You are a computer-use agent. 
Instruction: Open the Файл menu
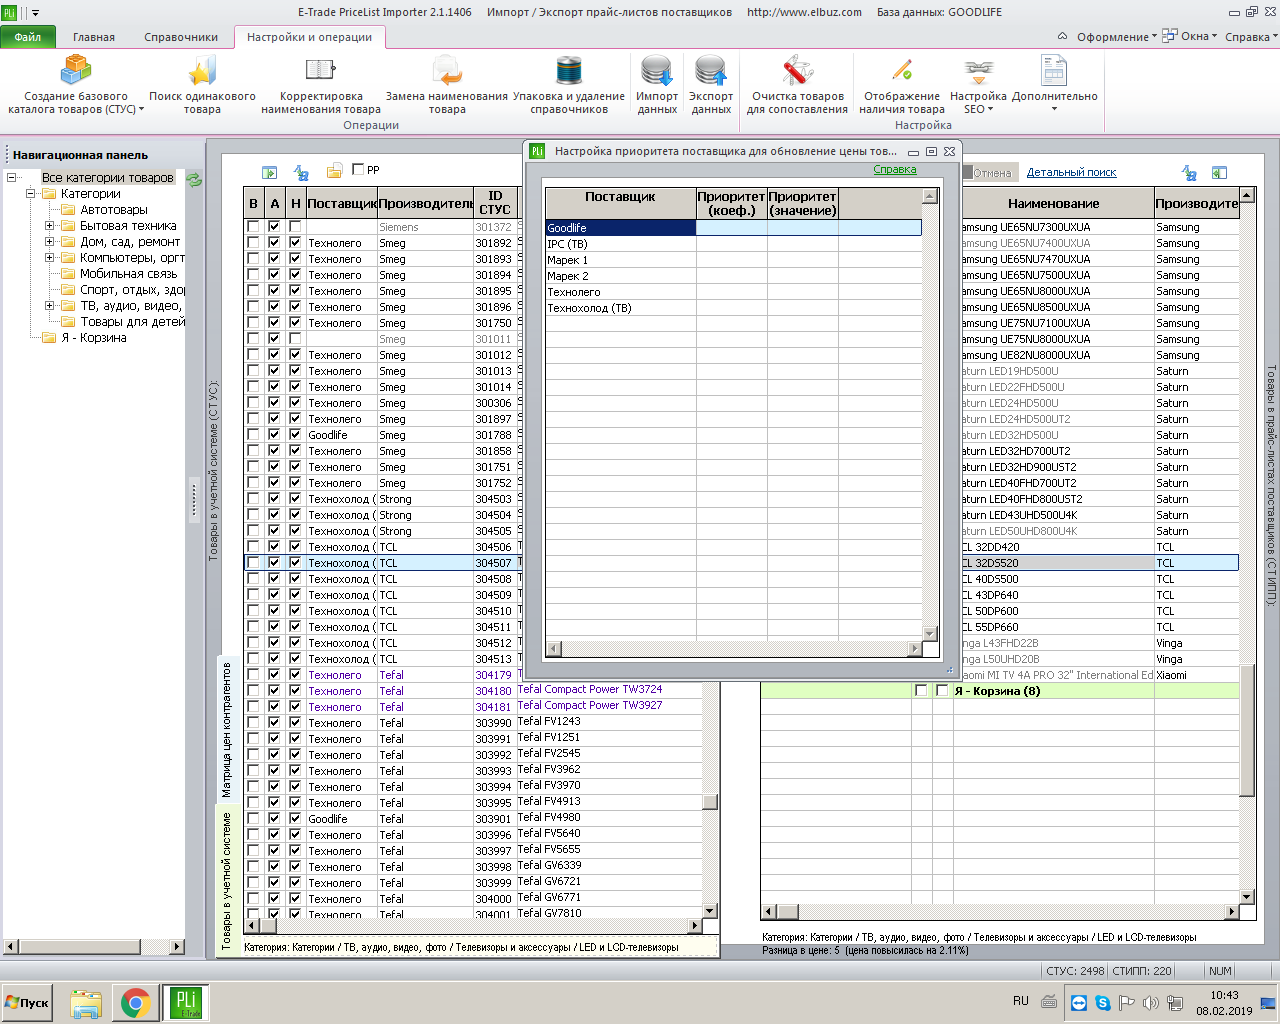click(x=28, y=37)
